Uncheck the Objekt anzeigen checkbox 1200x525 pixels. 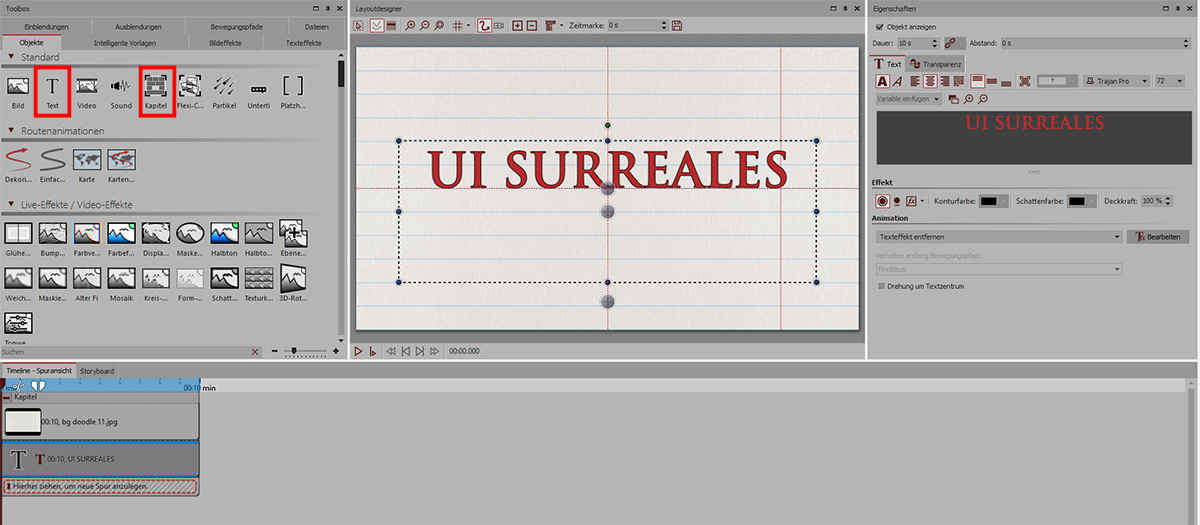tap(879, 27)
